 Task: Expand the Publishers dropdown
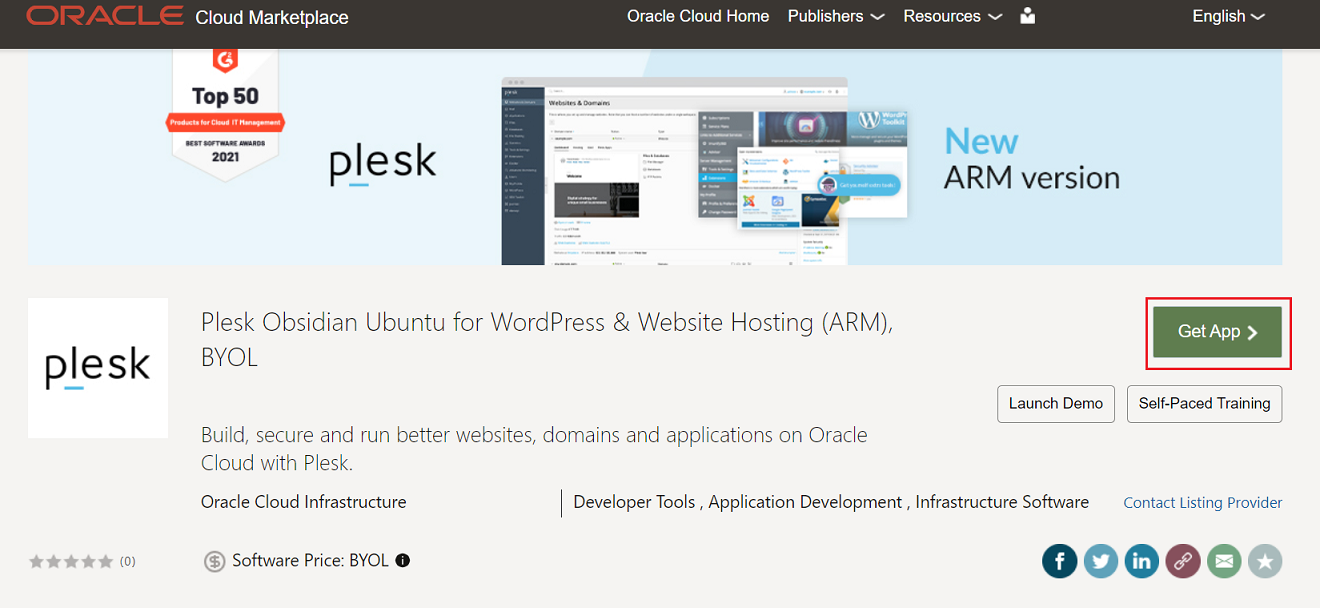tap(836, 16)
